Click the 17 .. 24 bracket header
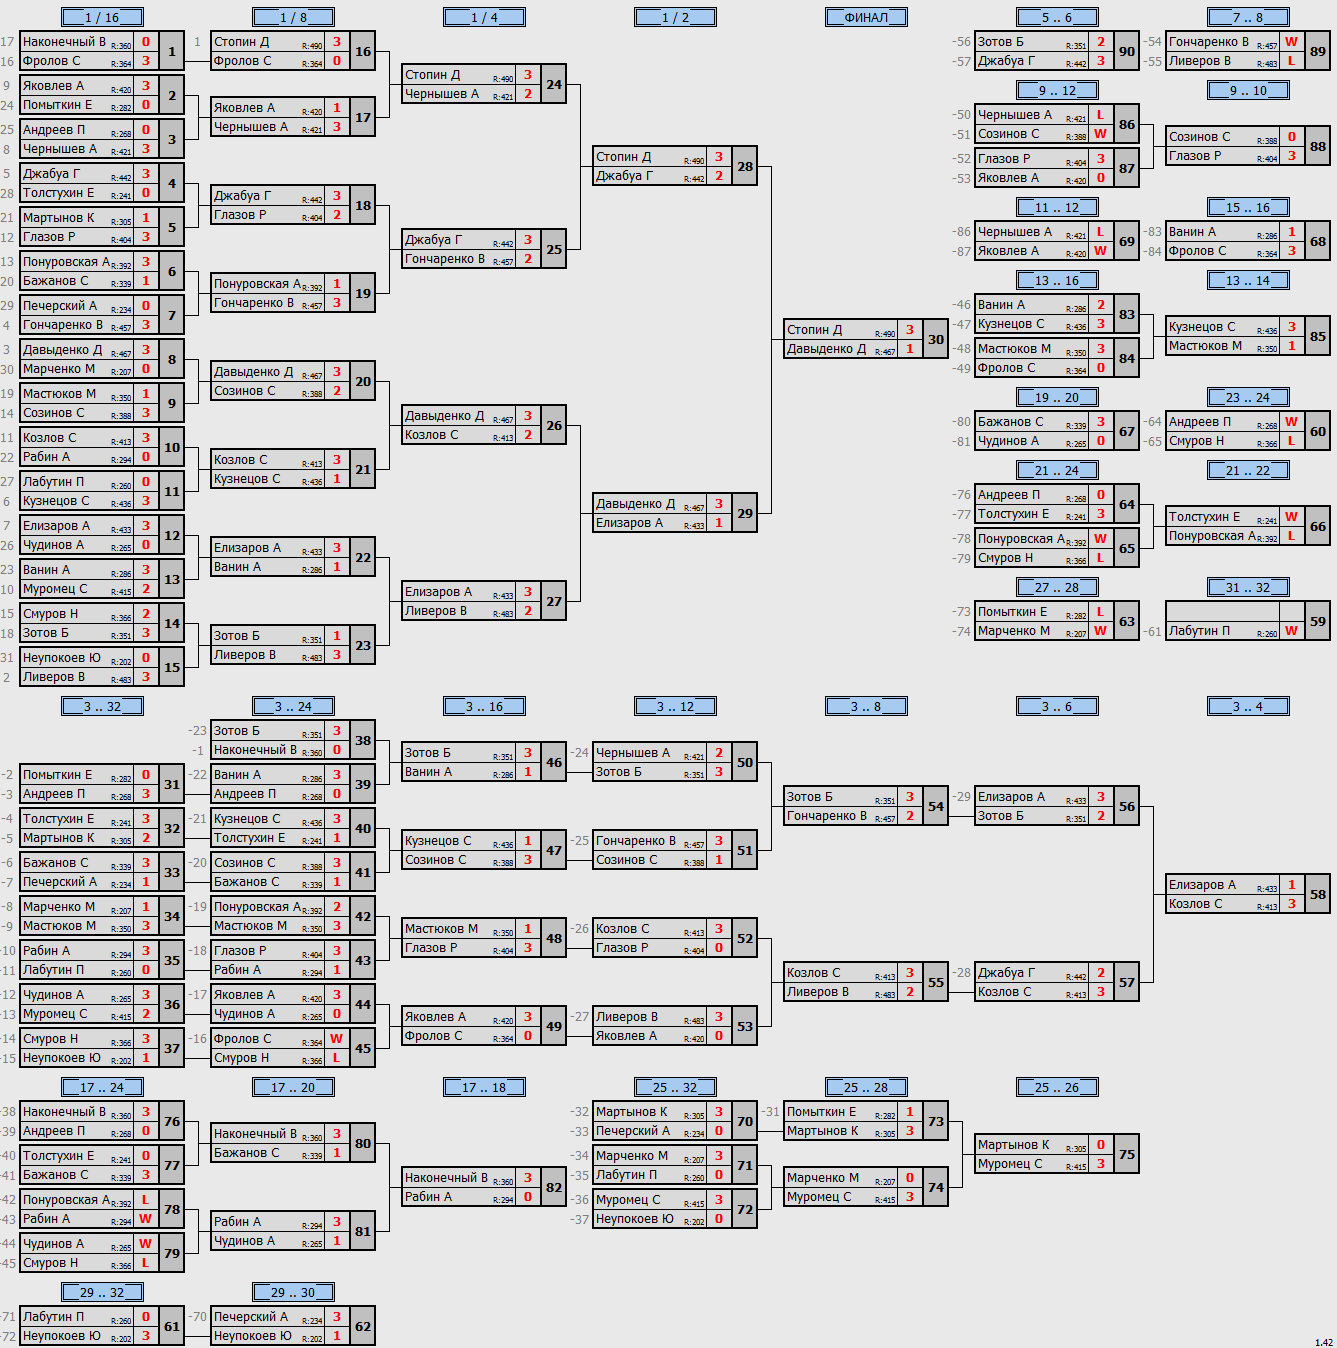1337x1348 pixels. coord(102,1087)
